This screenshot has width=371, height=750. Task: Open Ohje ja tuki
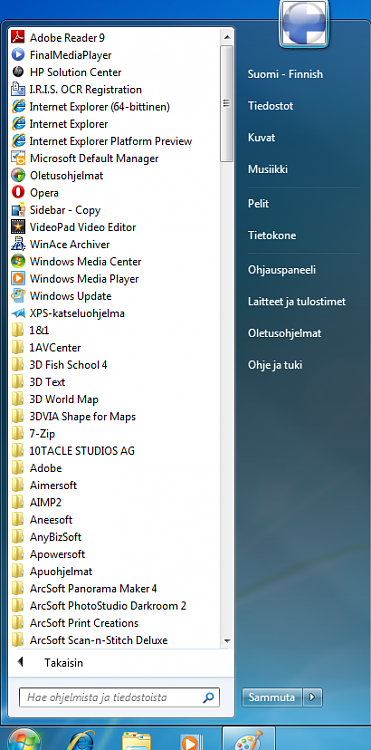[275, 365]
